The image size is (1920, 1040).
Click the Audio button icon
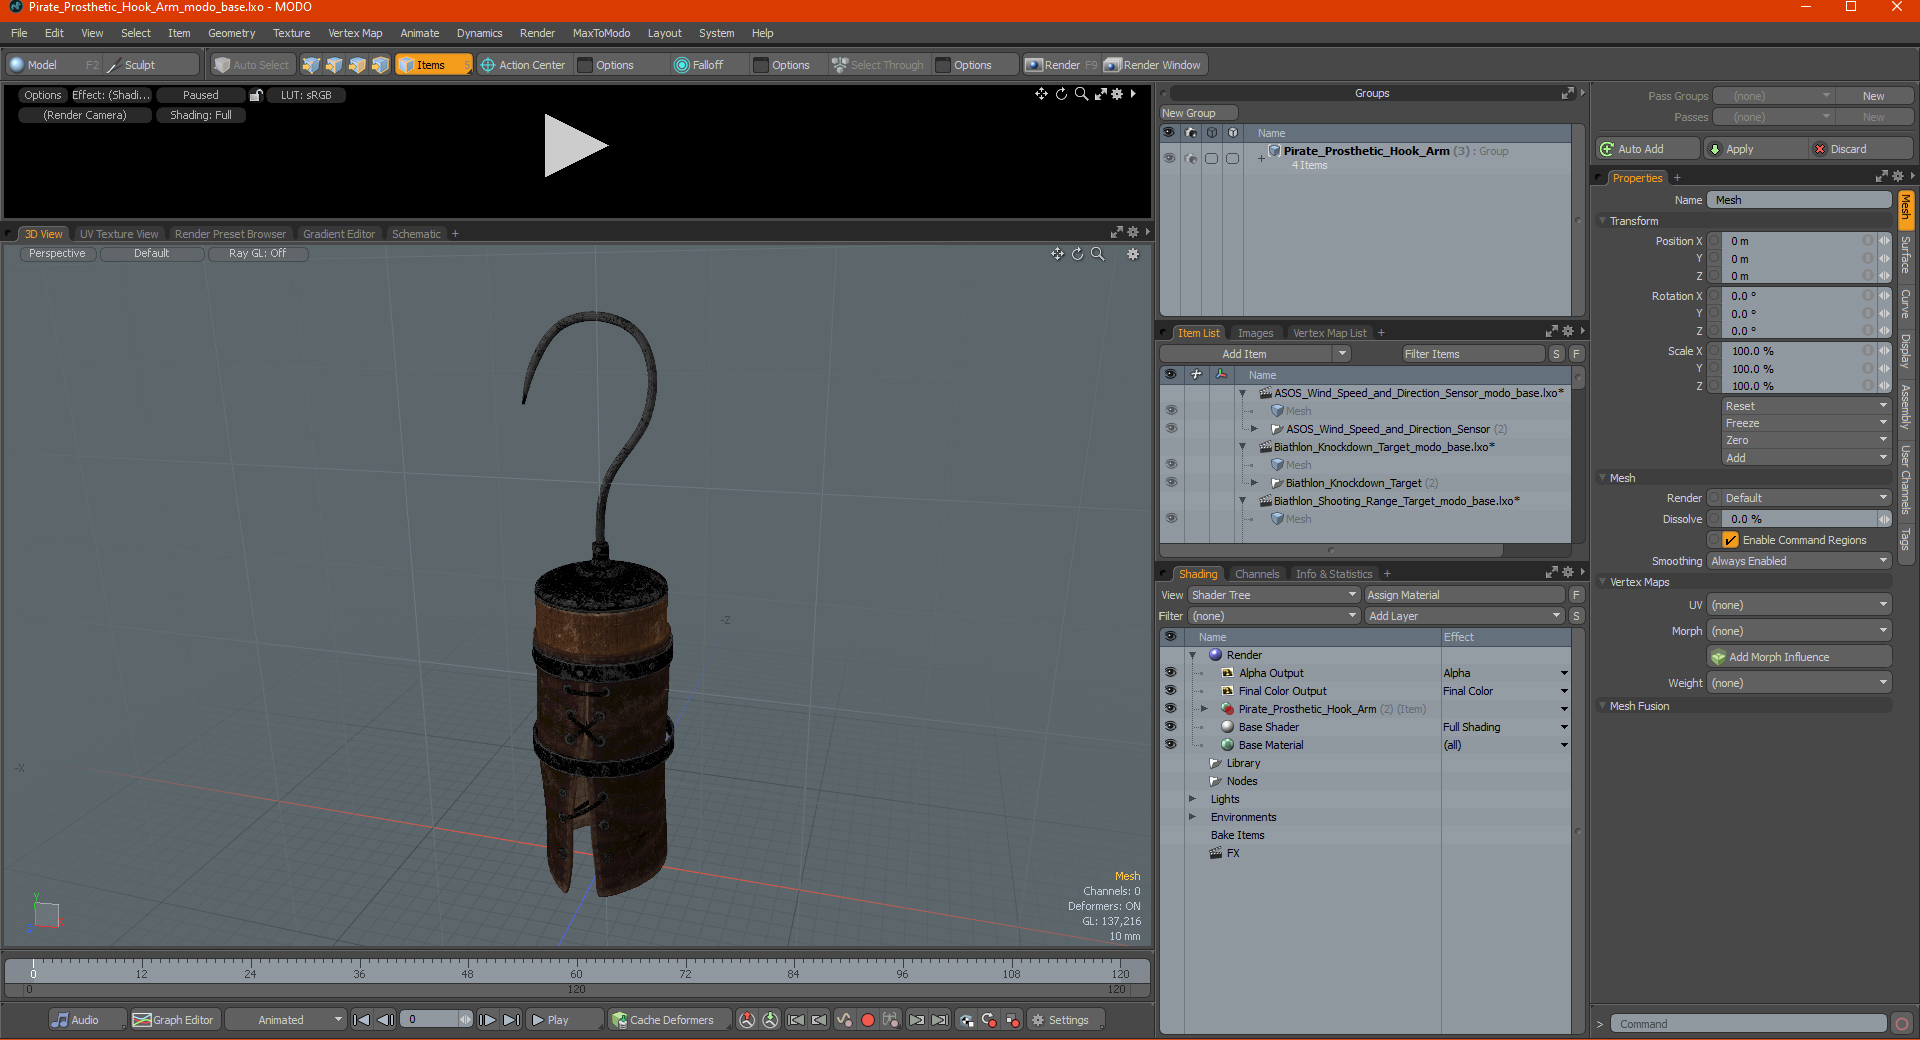[x=61, y=1020]
